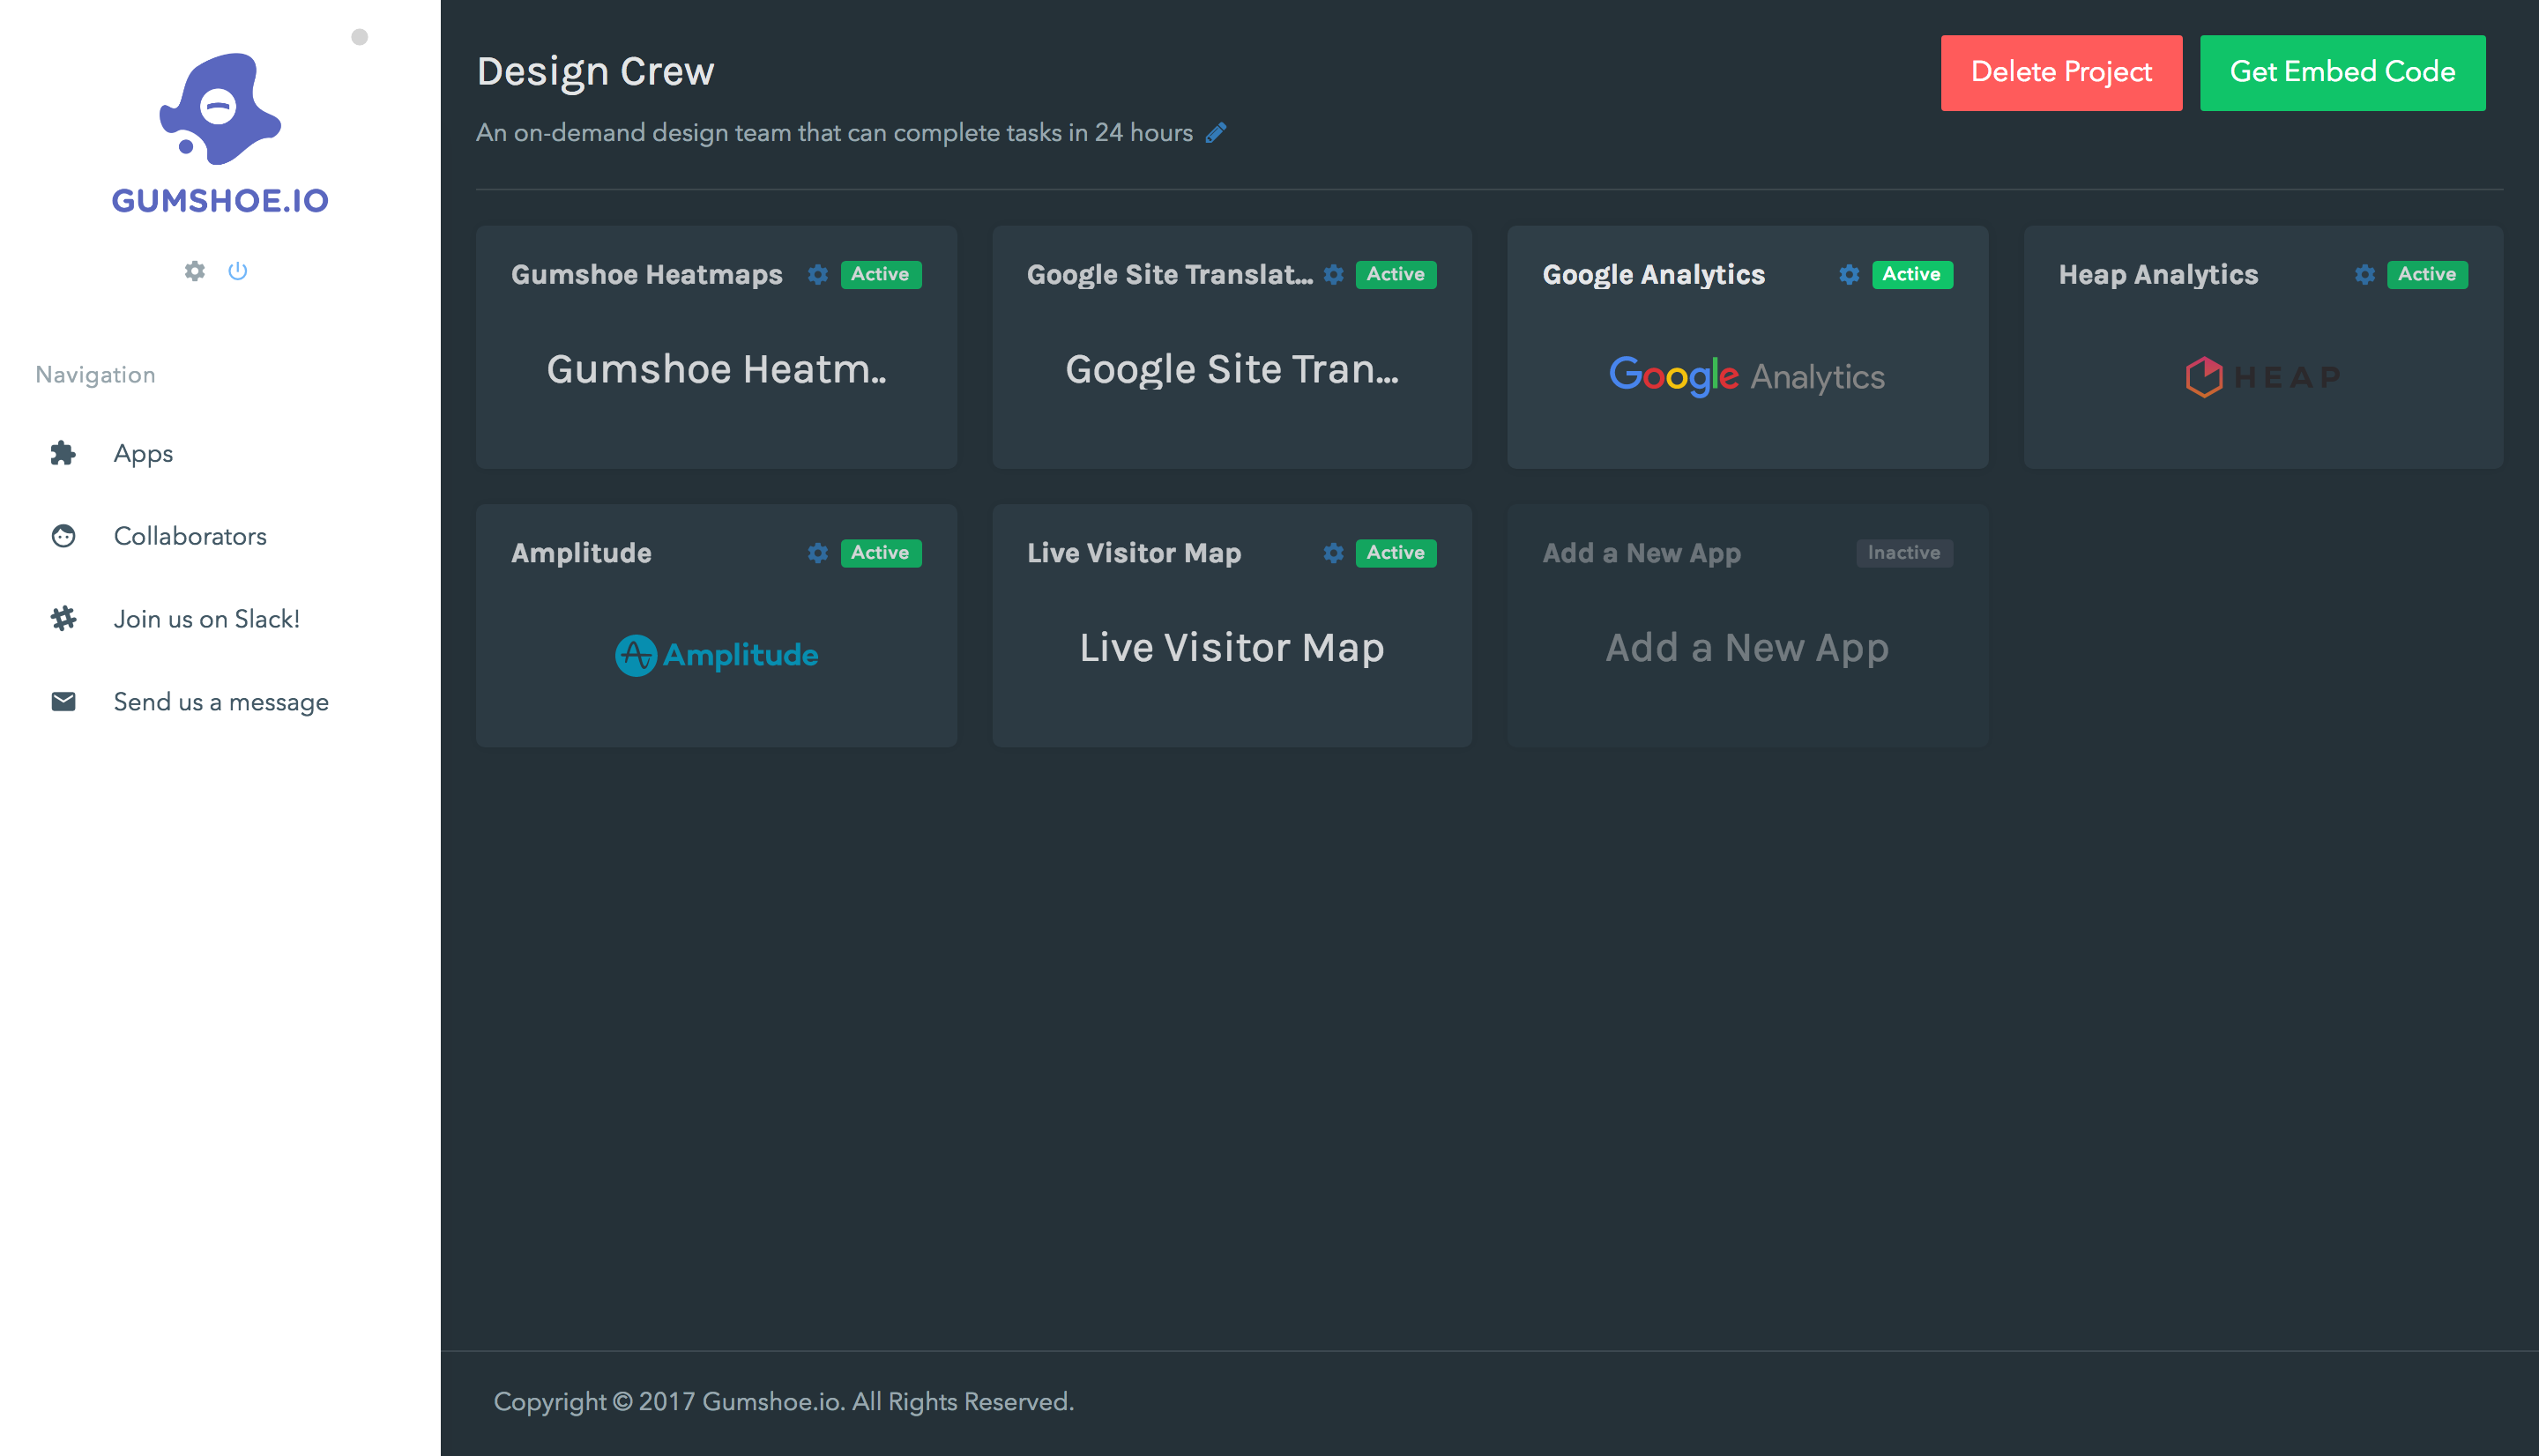Screen dimensions: 2539x1456
Task: Toggle Active badge on Amplitude card
Action: tap(880, 553)
